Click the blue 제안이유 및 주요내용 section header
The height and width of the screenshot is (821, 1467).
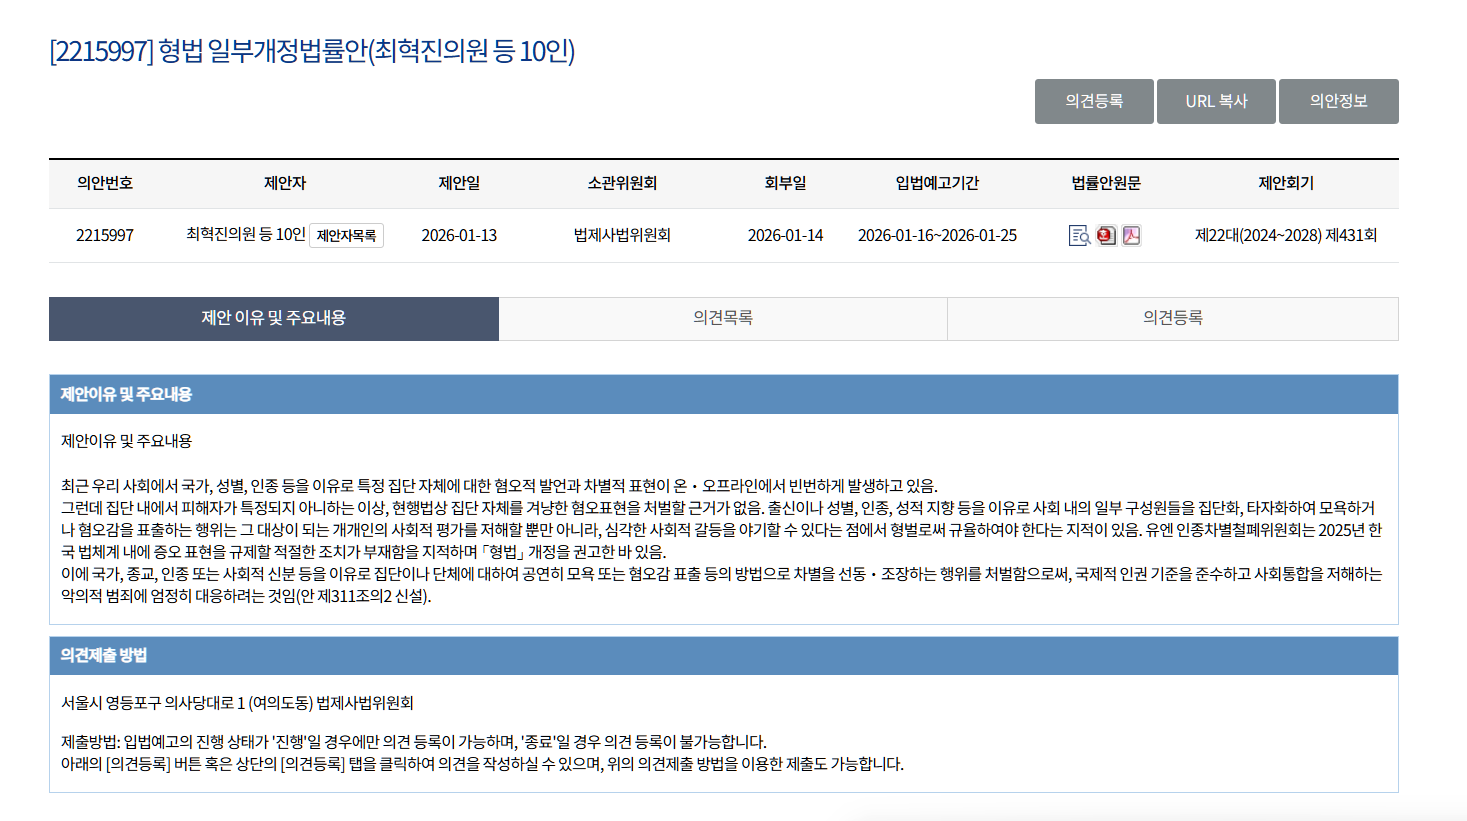(126, 394)
